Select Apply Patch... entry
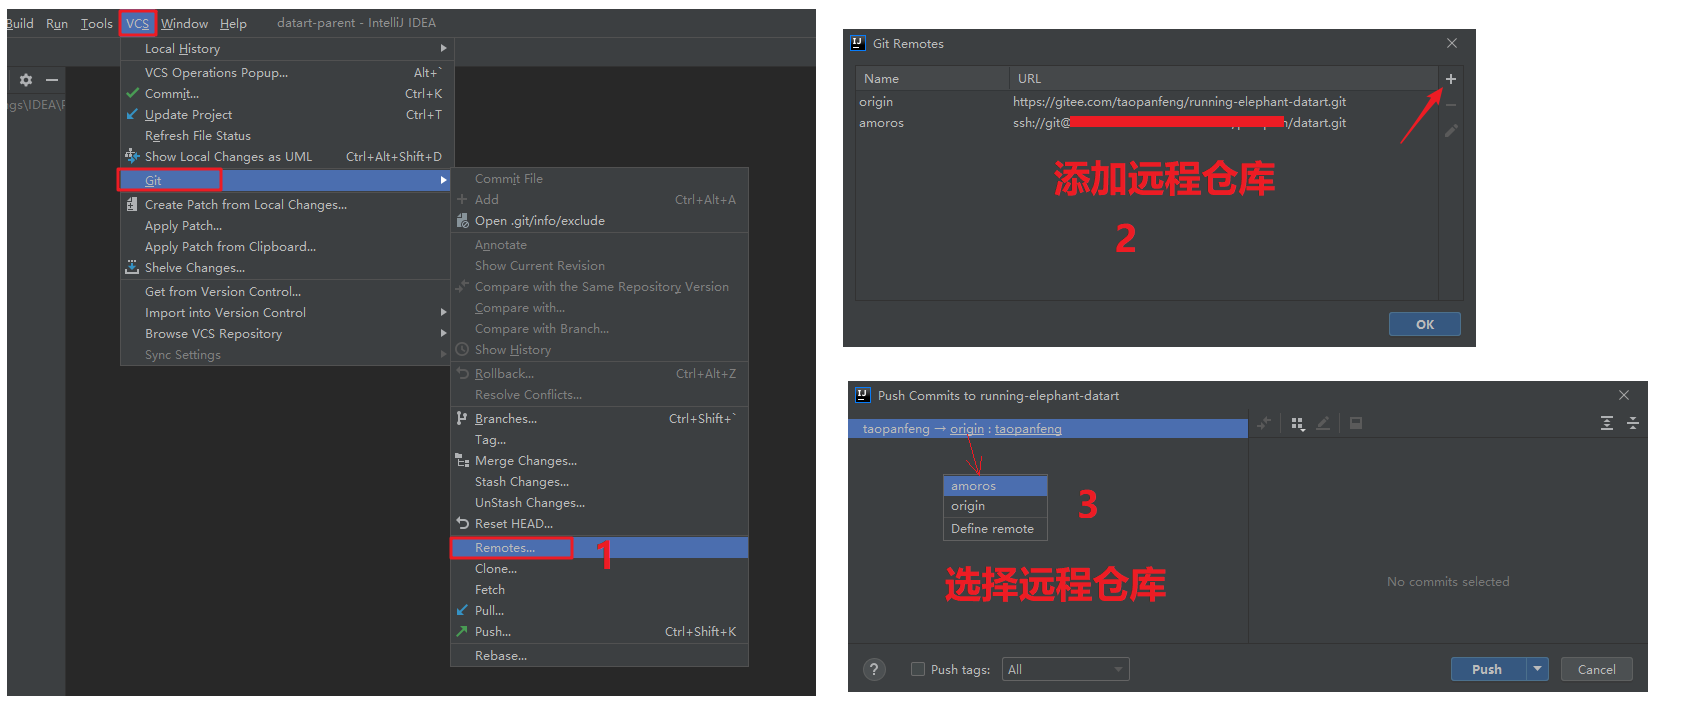The image size is (1682, 728). pos(286,225)
